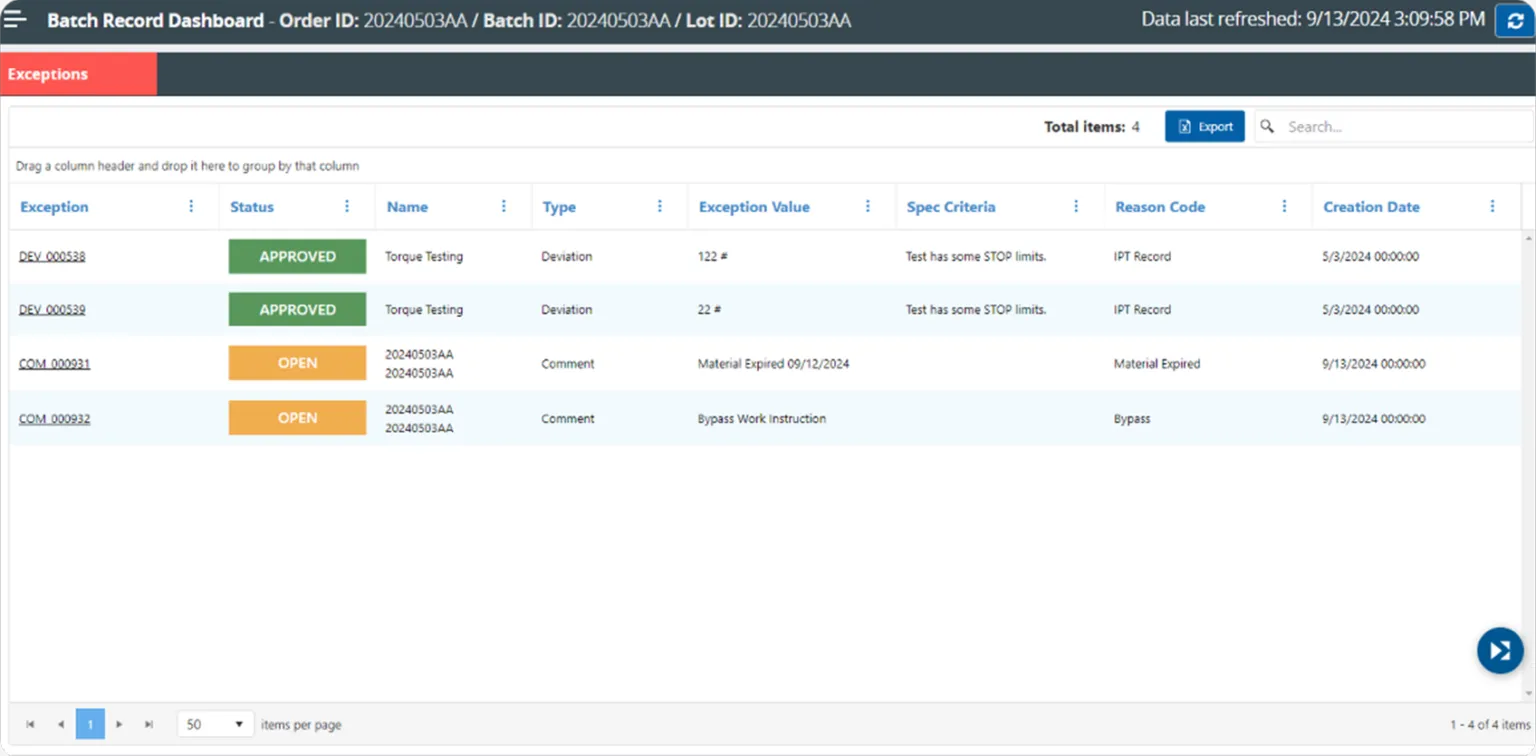Sort by the Creation Date column header

[1371, 207]
